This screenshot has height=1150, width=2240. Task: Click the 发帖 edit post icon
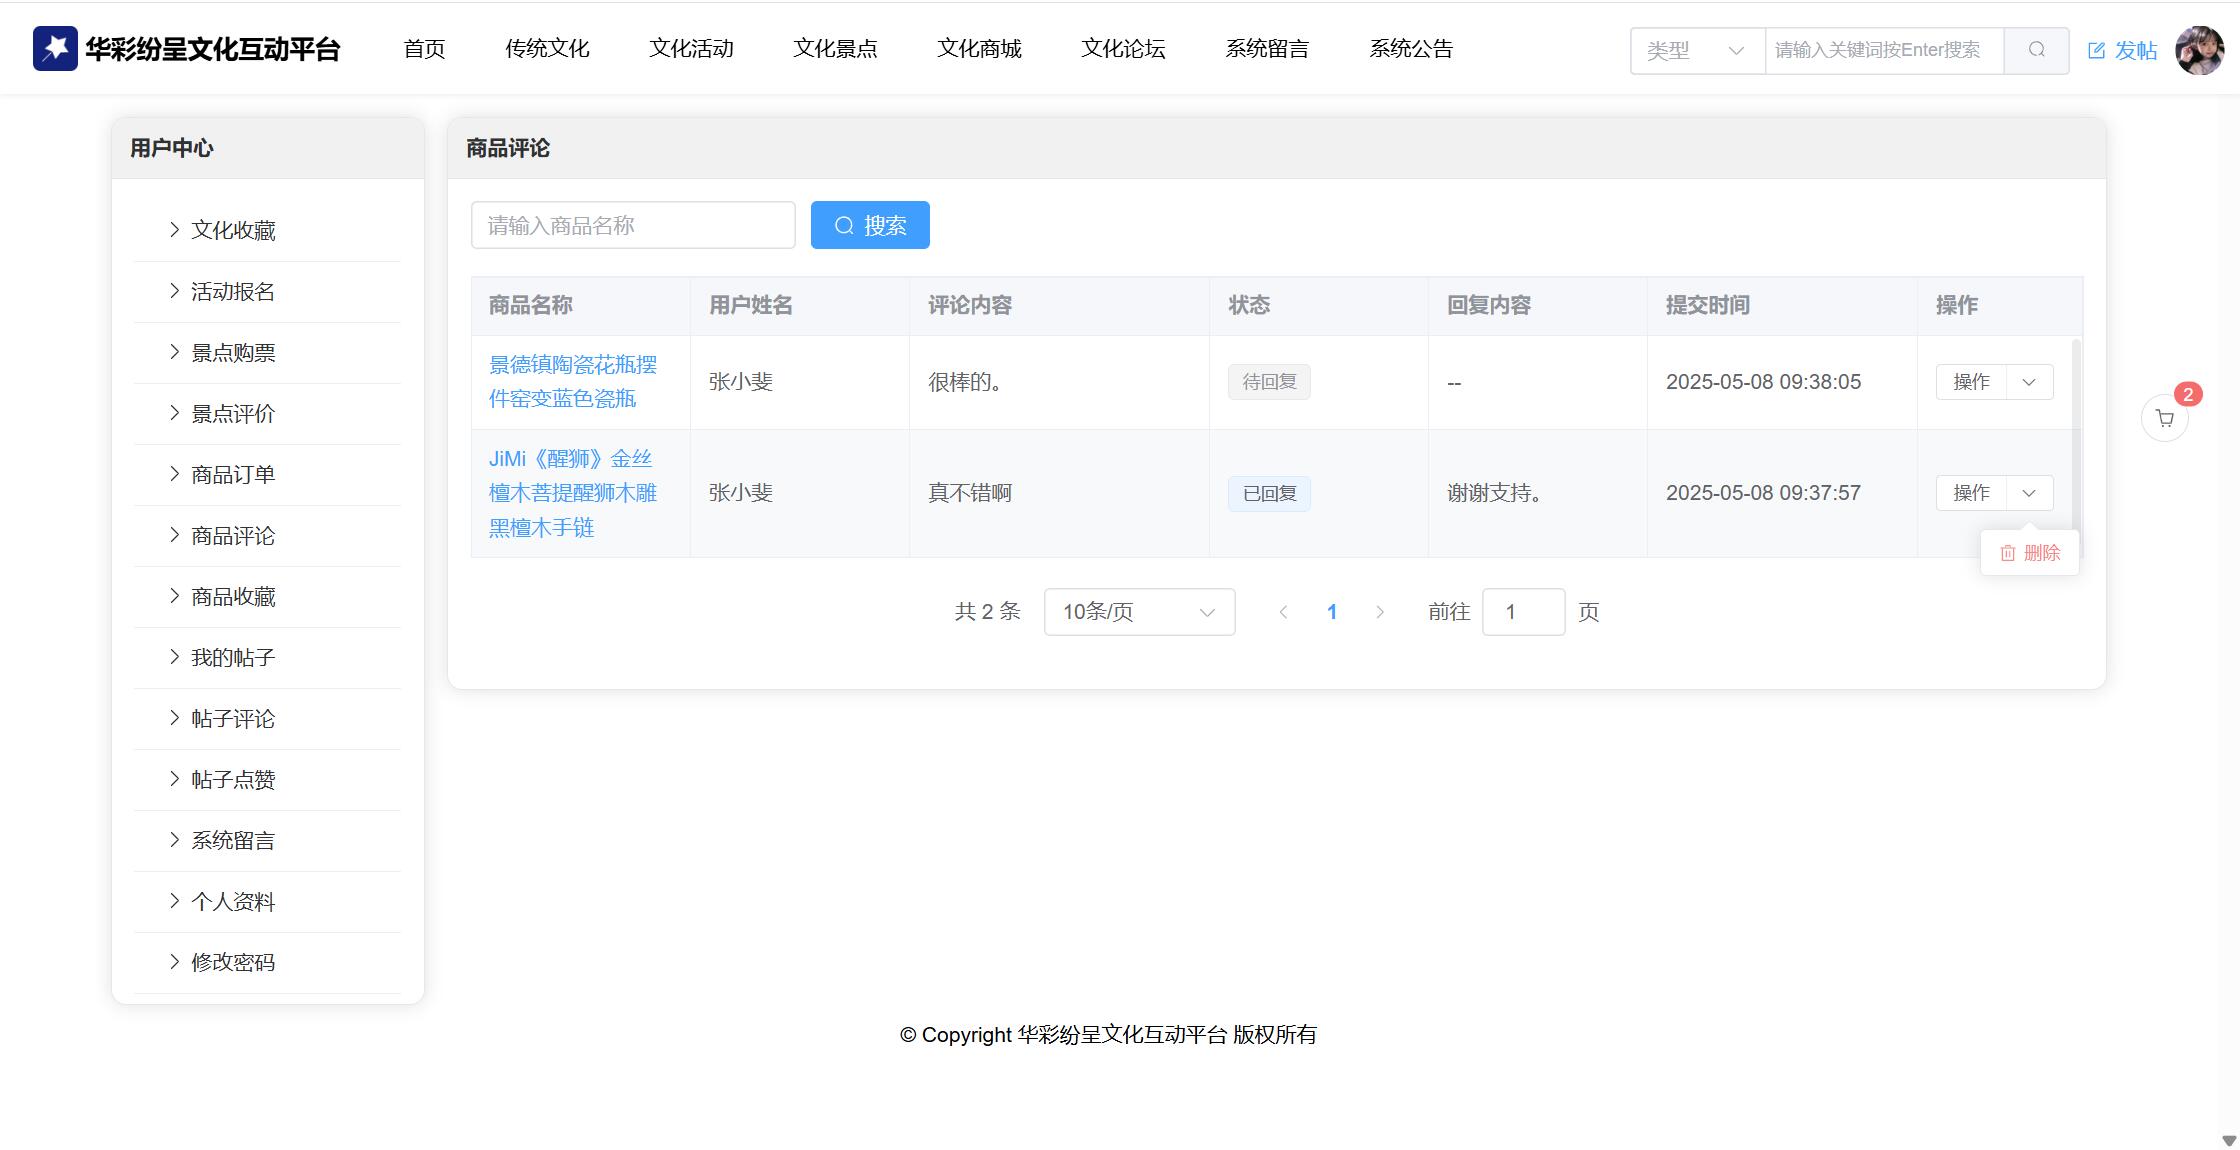pos(2097,50)
